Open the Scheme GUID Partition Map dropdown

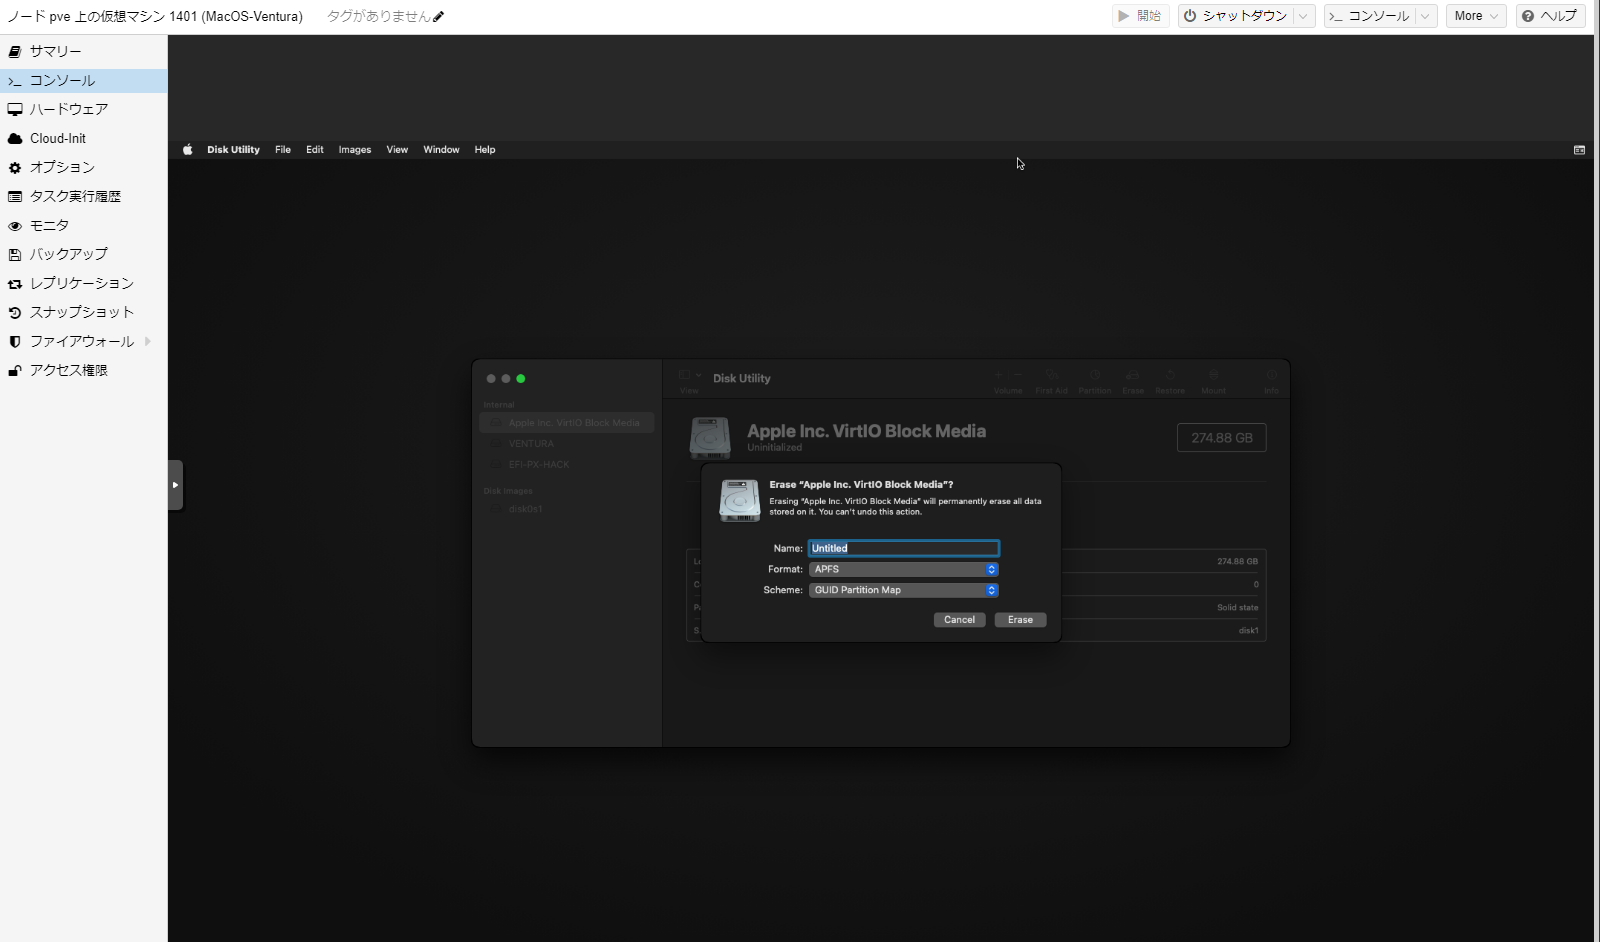(903, 590)
